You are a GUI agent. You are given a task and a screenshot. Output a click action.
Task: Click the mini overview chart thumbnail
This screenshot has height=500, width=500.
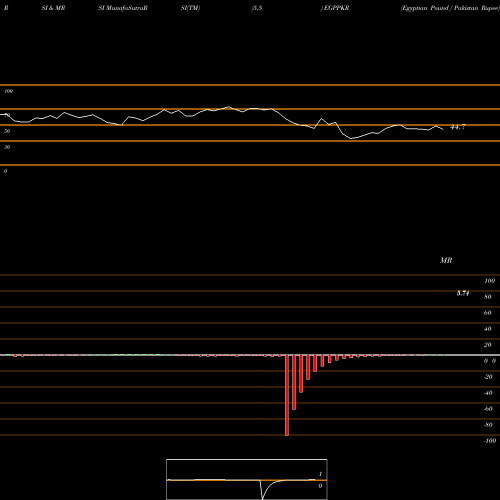247,479
